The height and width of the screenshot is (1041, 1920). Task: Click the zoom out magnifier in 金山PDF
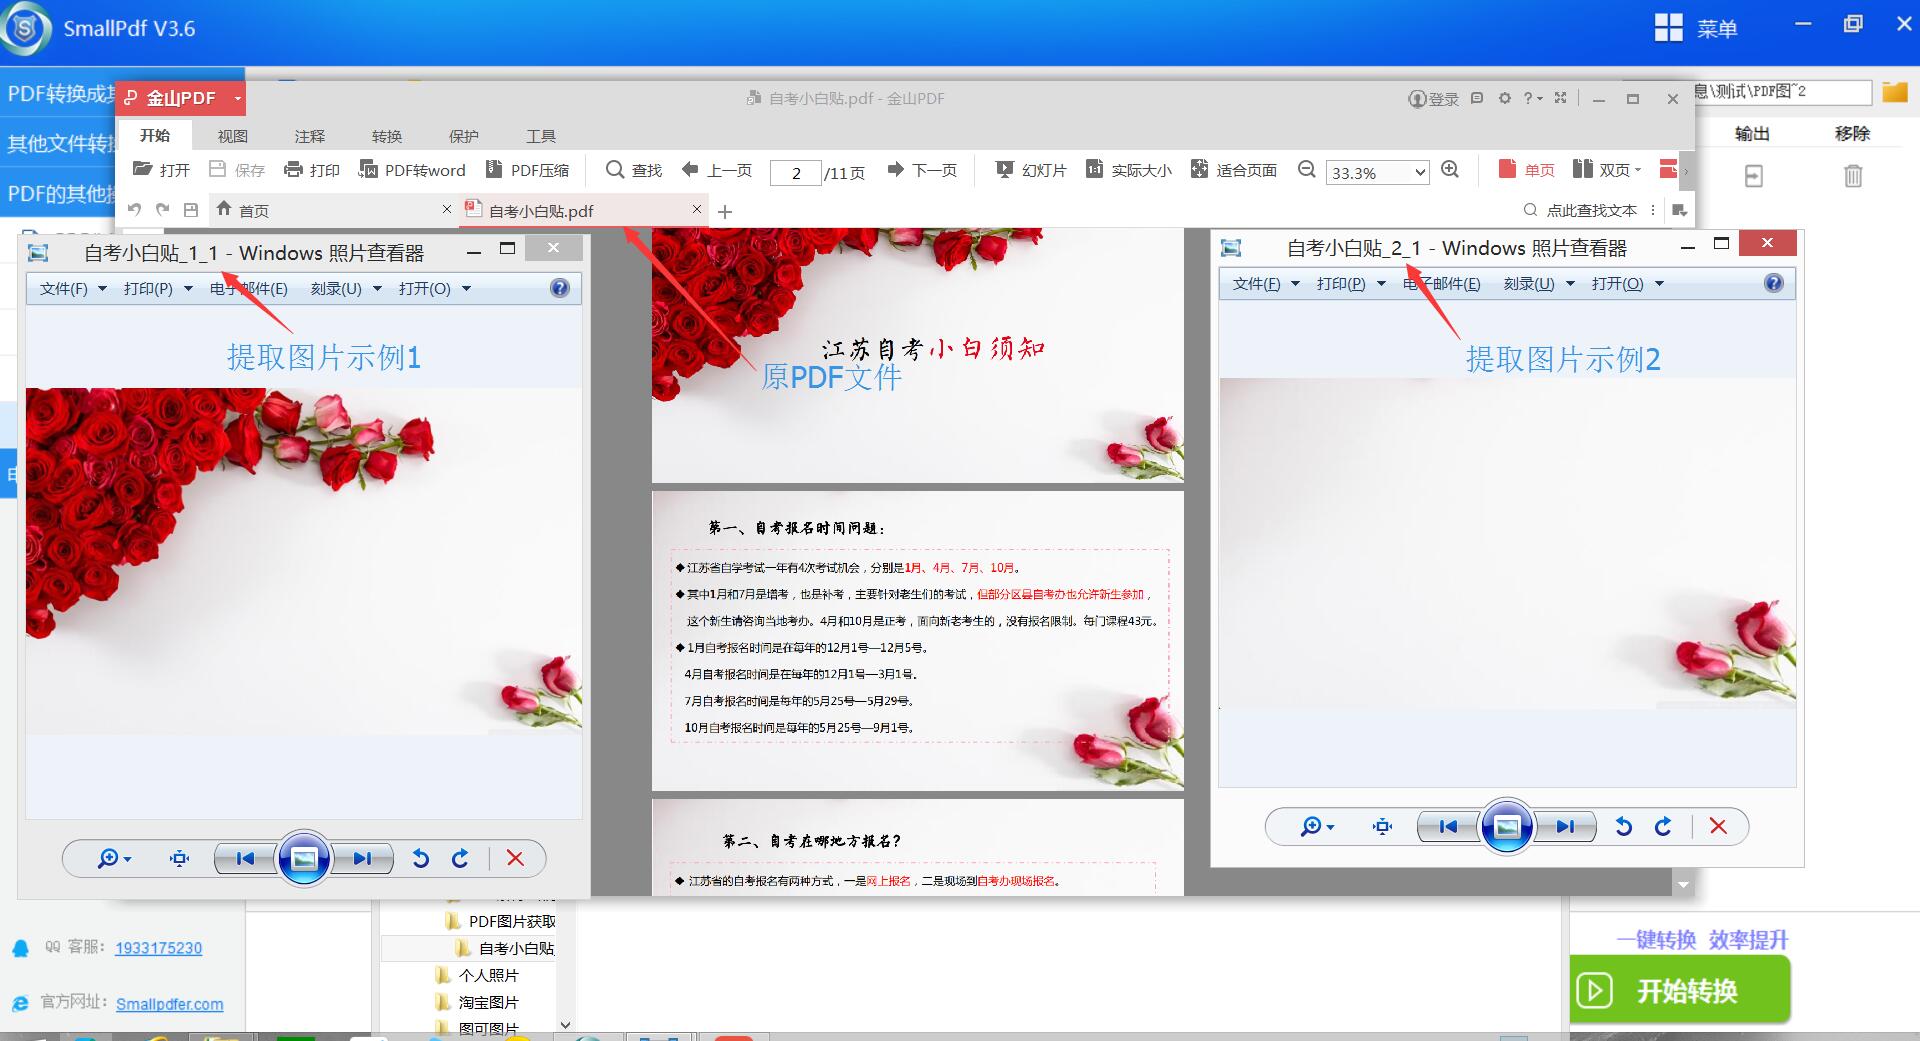1306,170
